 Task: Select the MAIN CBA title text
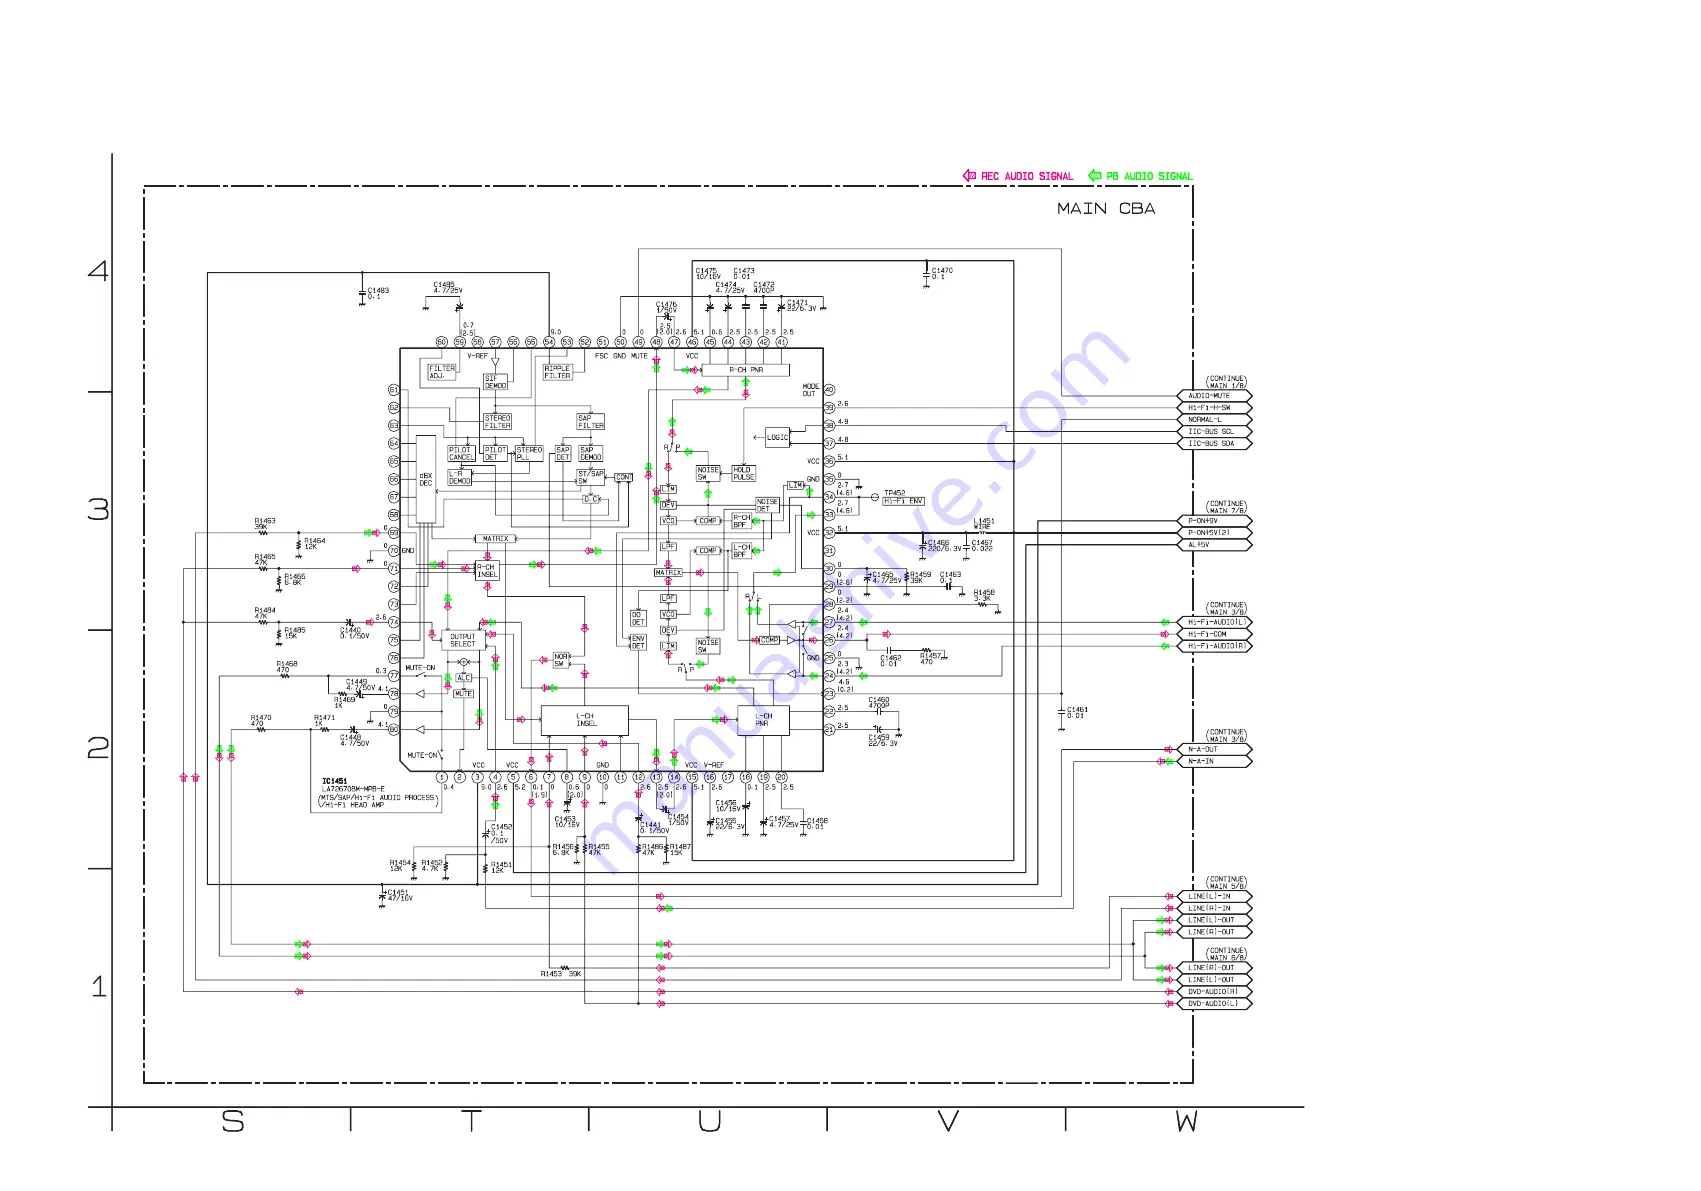[x=1106, y=208]
